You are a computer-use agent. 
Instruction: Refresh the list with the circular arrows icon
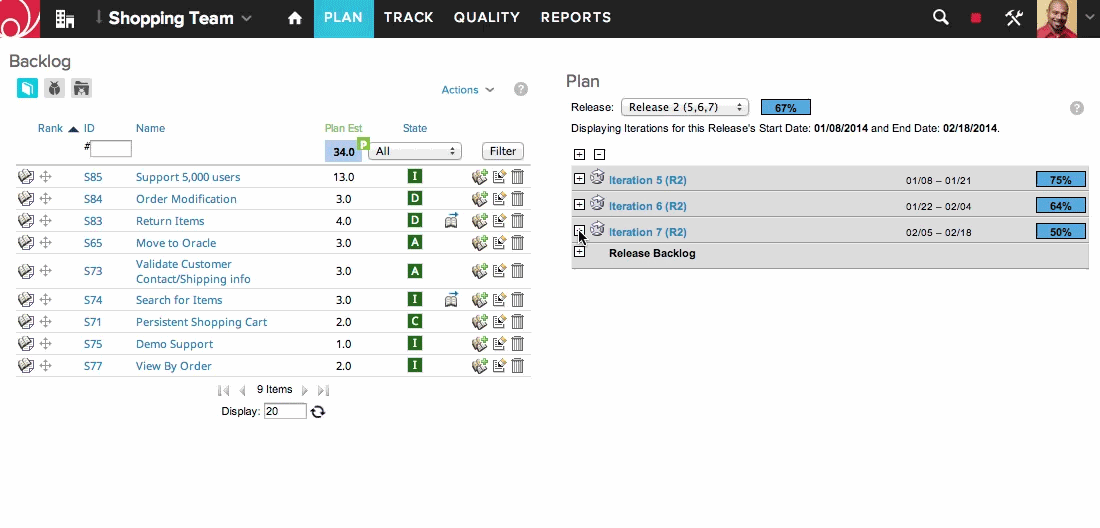(318, 412)
